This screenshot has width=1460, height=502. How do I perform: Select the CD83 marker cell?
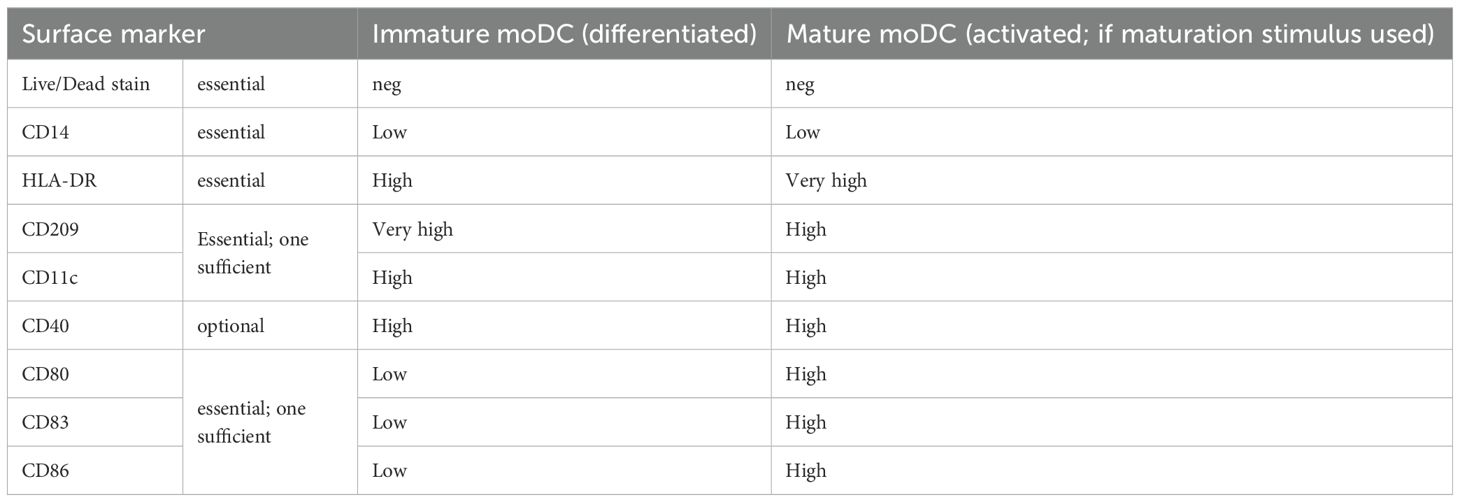point(45,422)
